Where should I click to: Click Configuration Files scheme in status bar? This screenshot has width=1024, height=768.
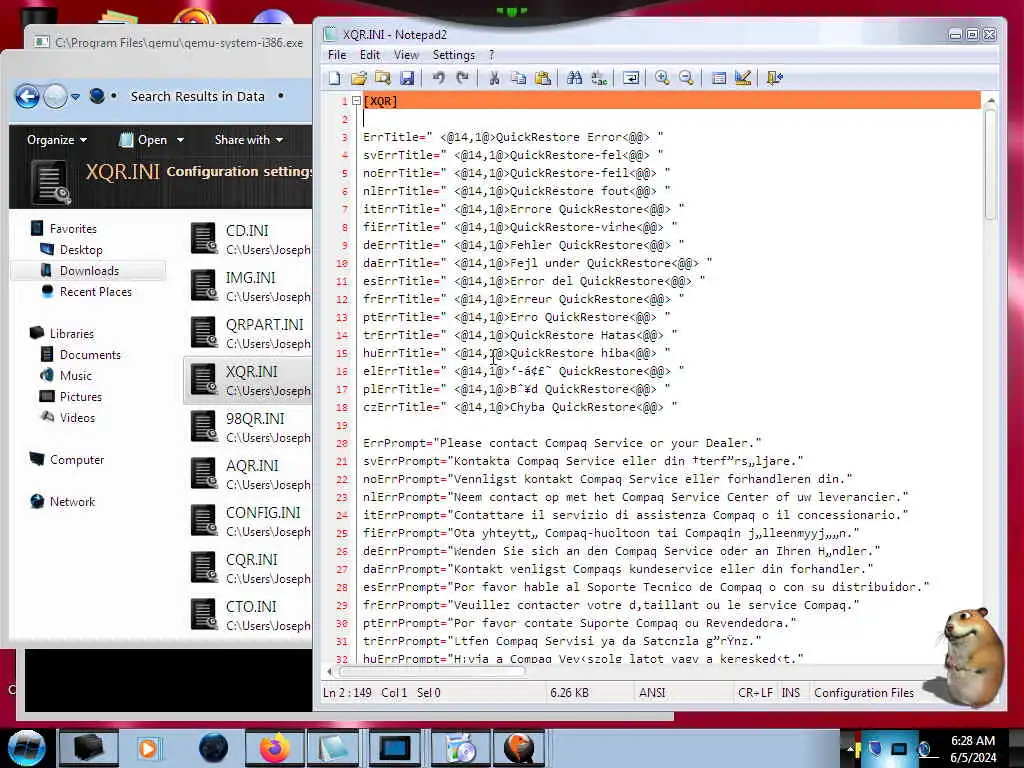864,692
